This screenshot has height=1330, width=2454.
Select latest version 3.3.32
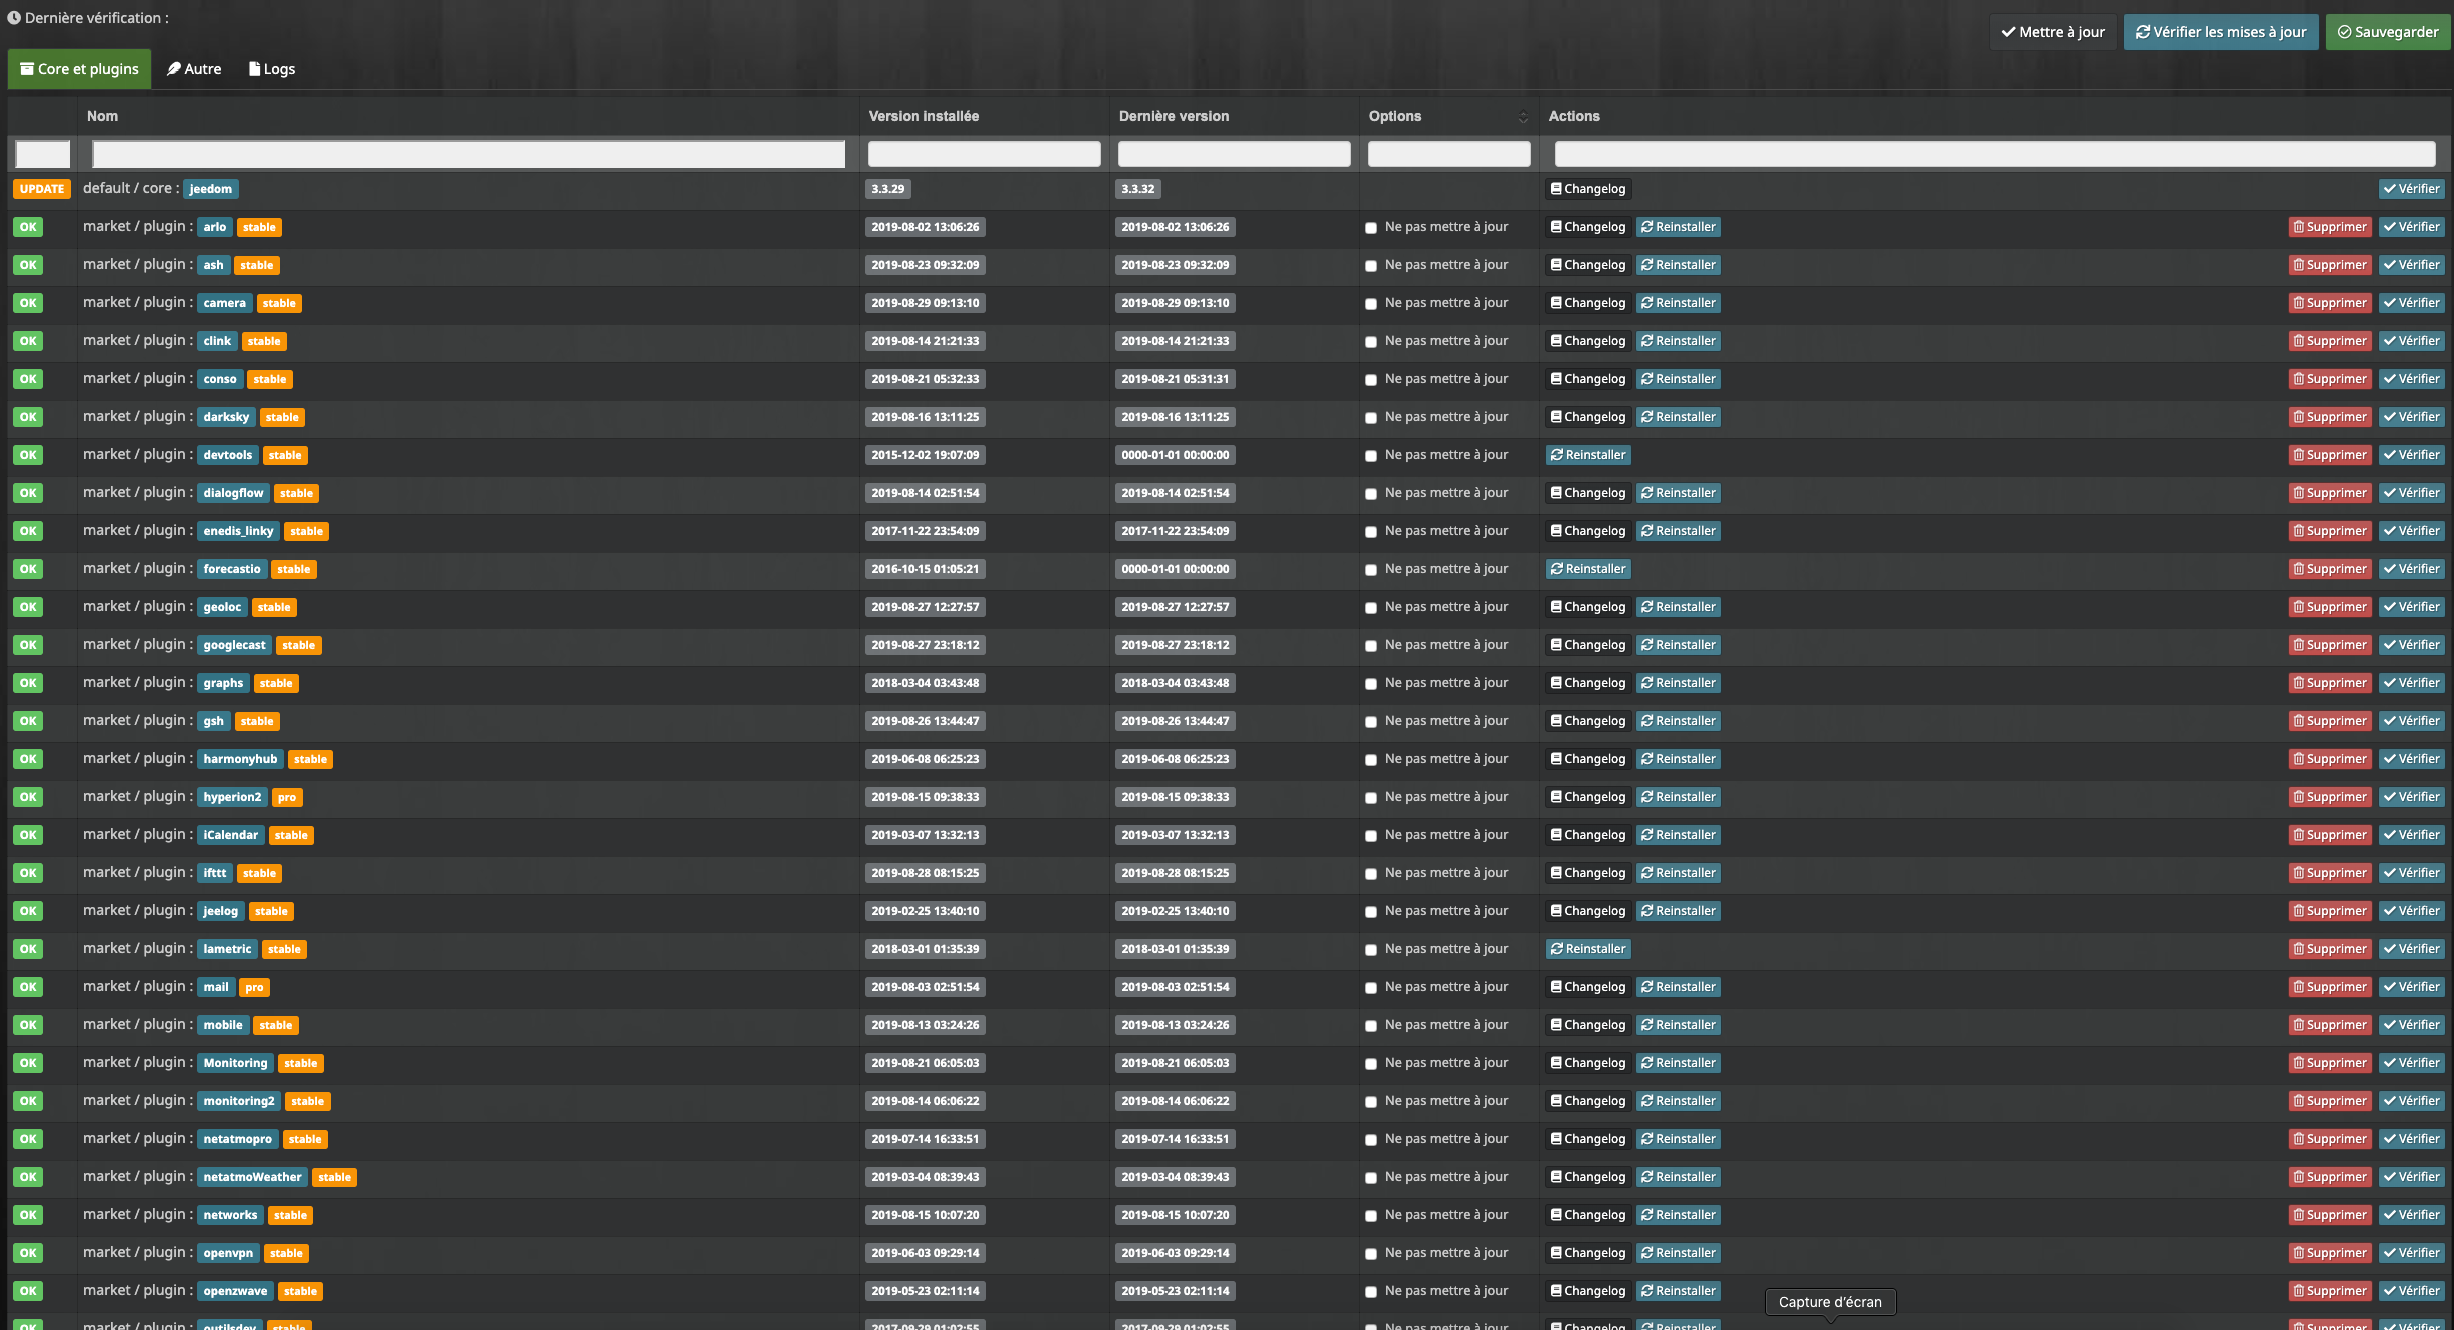pyautogui.click(x=1137, y=189)
